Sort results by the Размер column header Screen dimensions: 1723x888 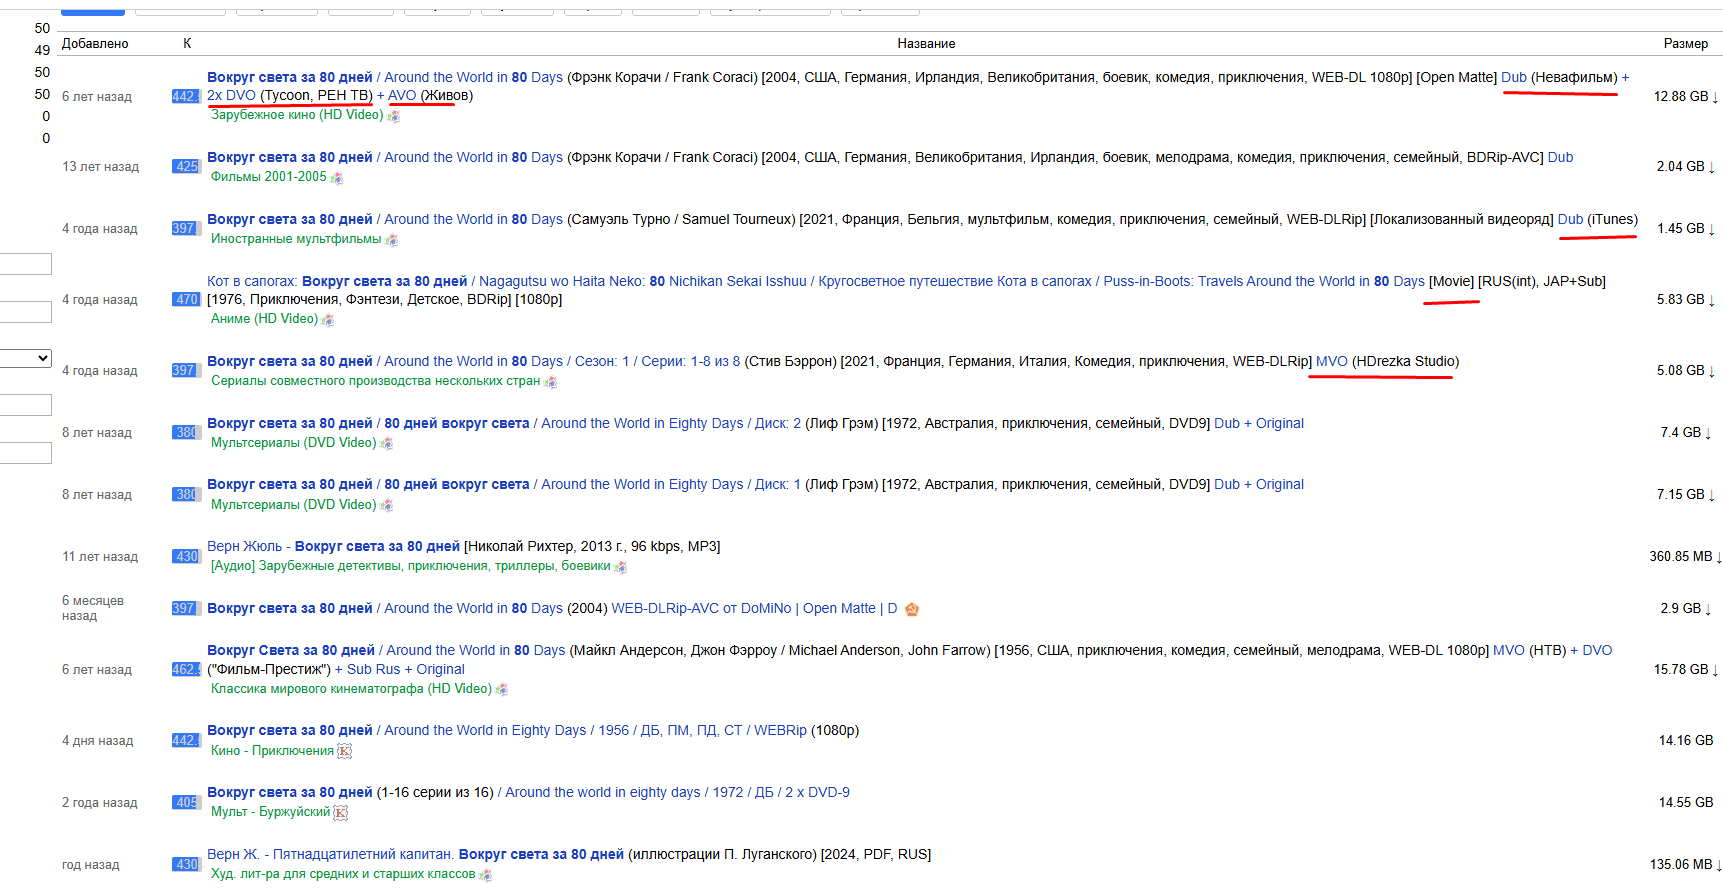point(1686,44)
